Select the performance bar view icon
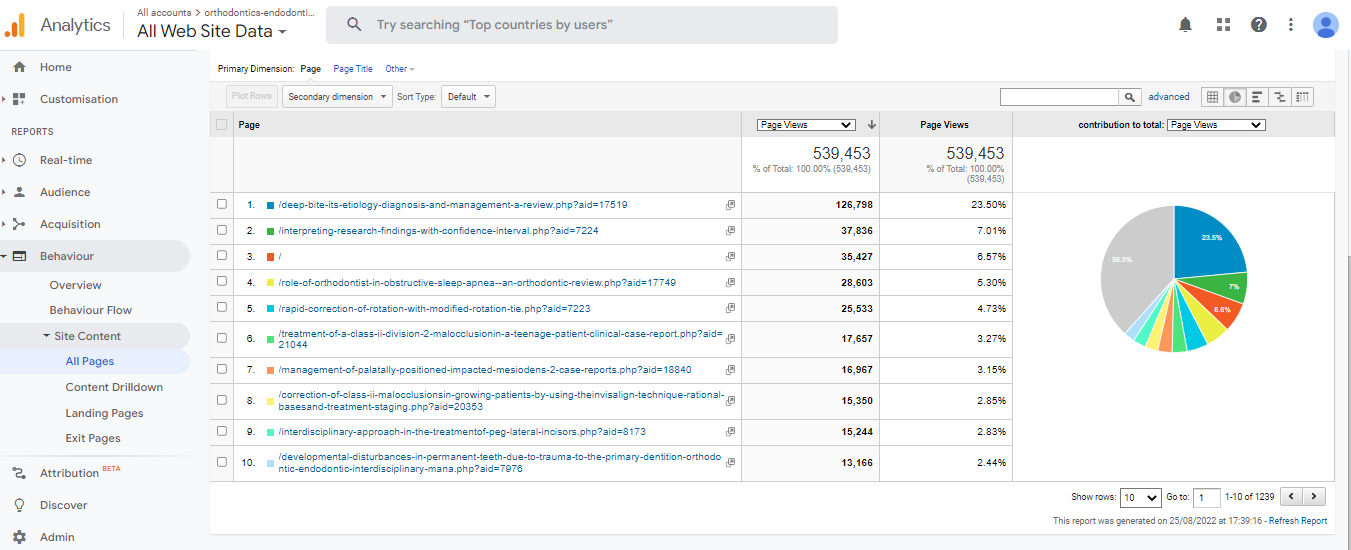The image size is (1351, 550). coord(1257,97)
